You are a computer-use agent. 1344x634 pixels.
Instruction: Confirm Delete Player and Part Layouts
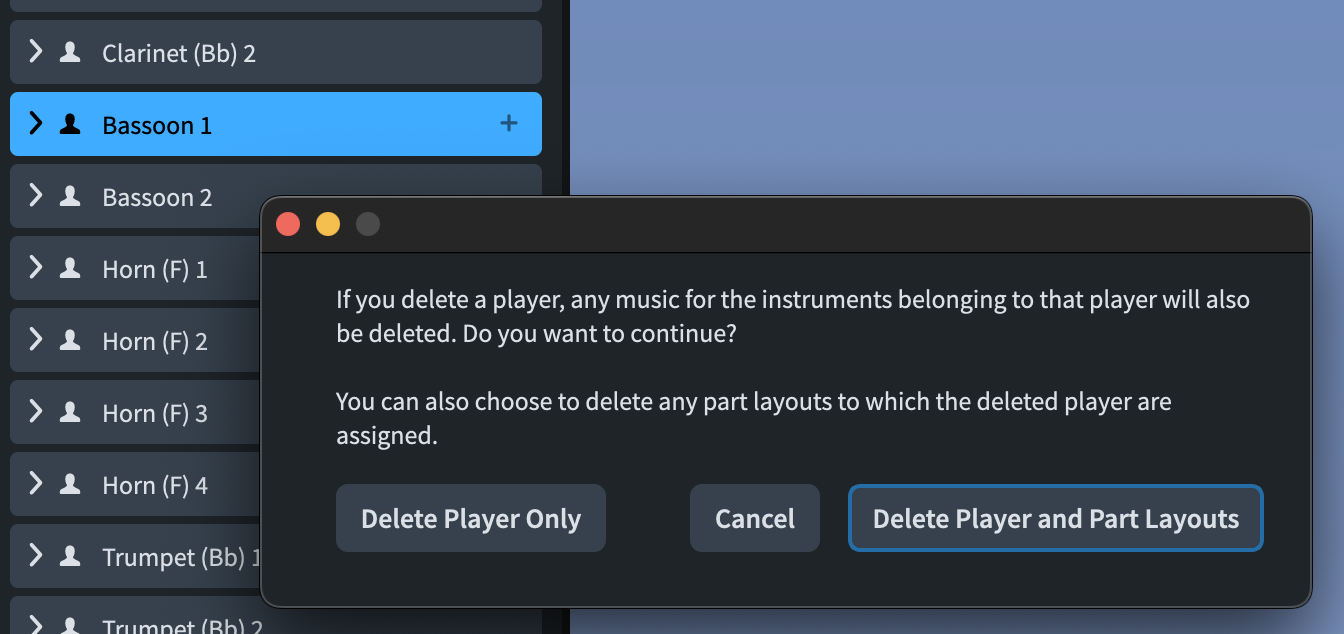(1055, 518)
